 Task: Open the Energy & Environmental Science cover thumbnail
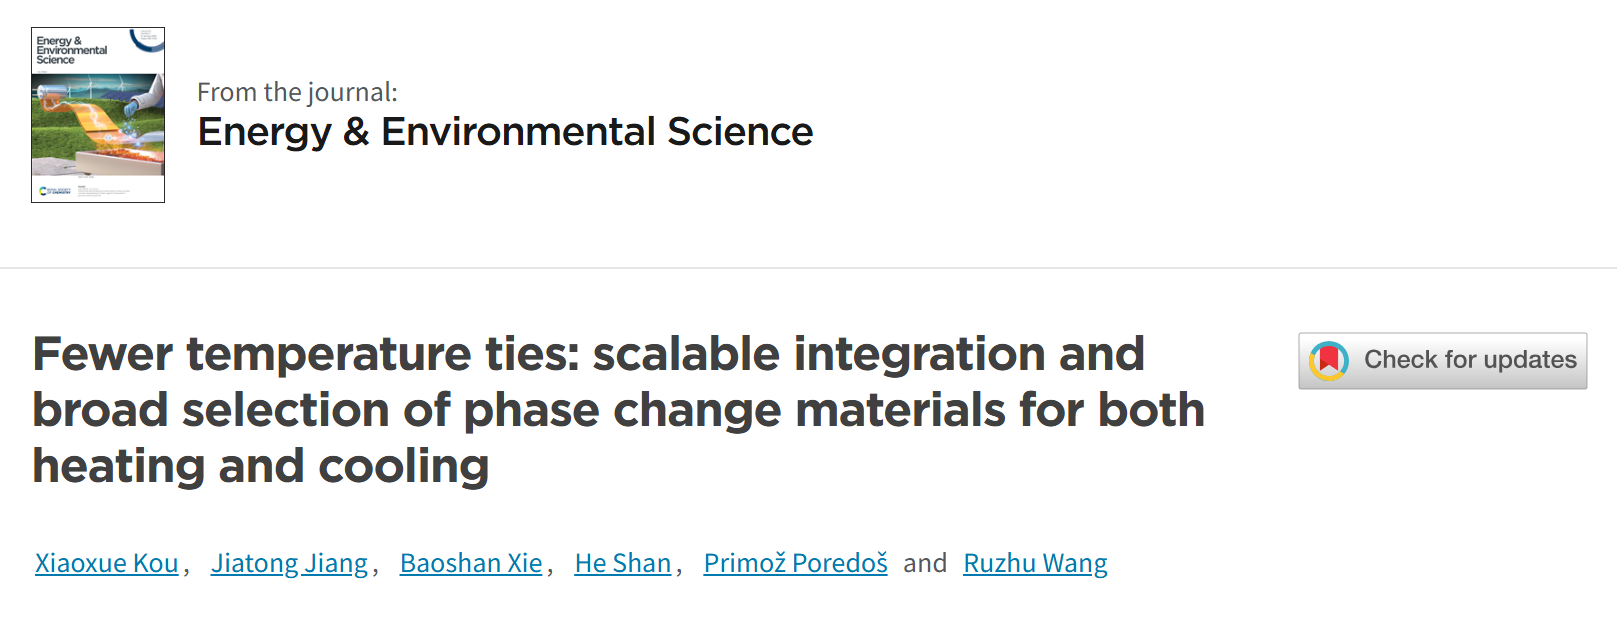point(98,115)
